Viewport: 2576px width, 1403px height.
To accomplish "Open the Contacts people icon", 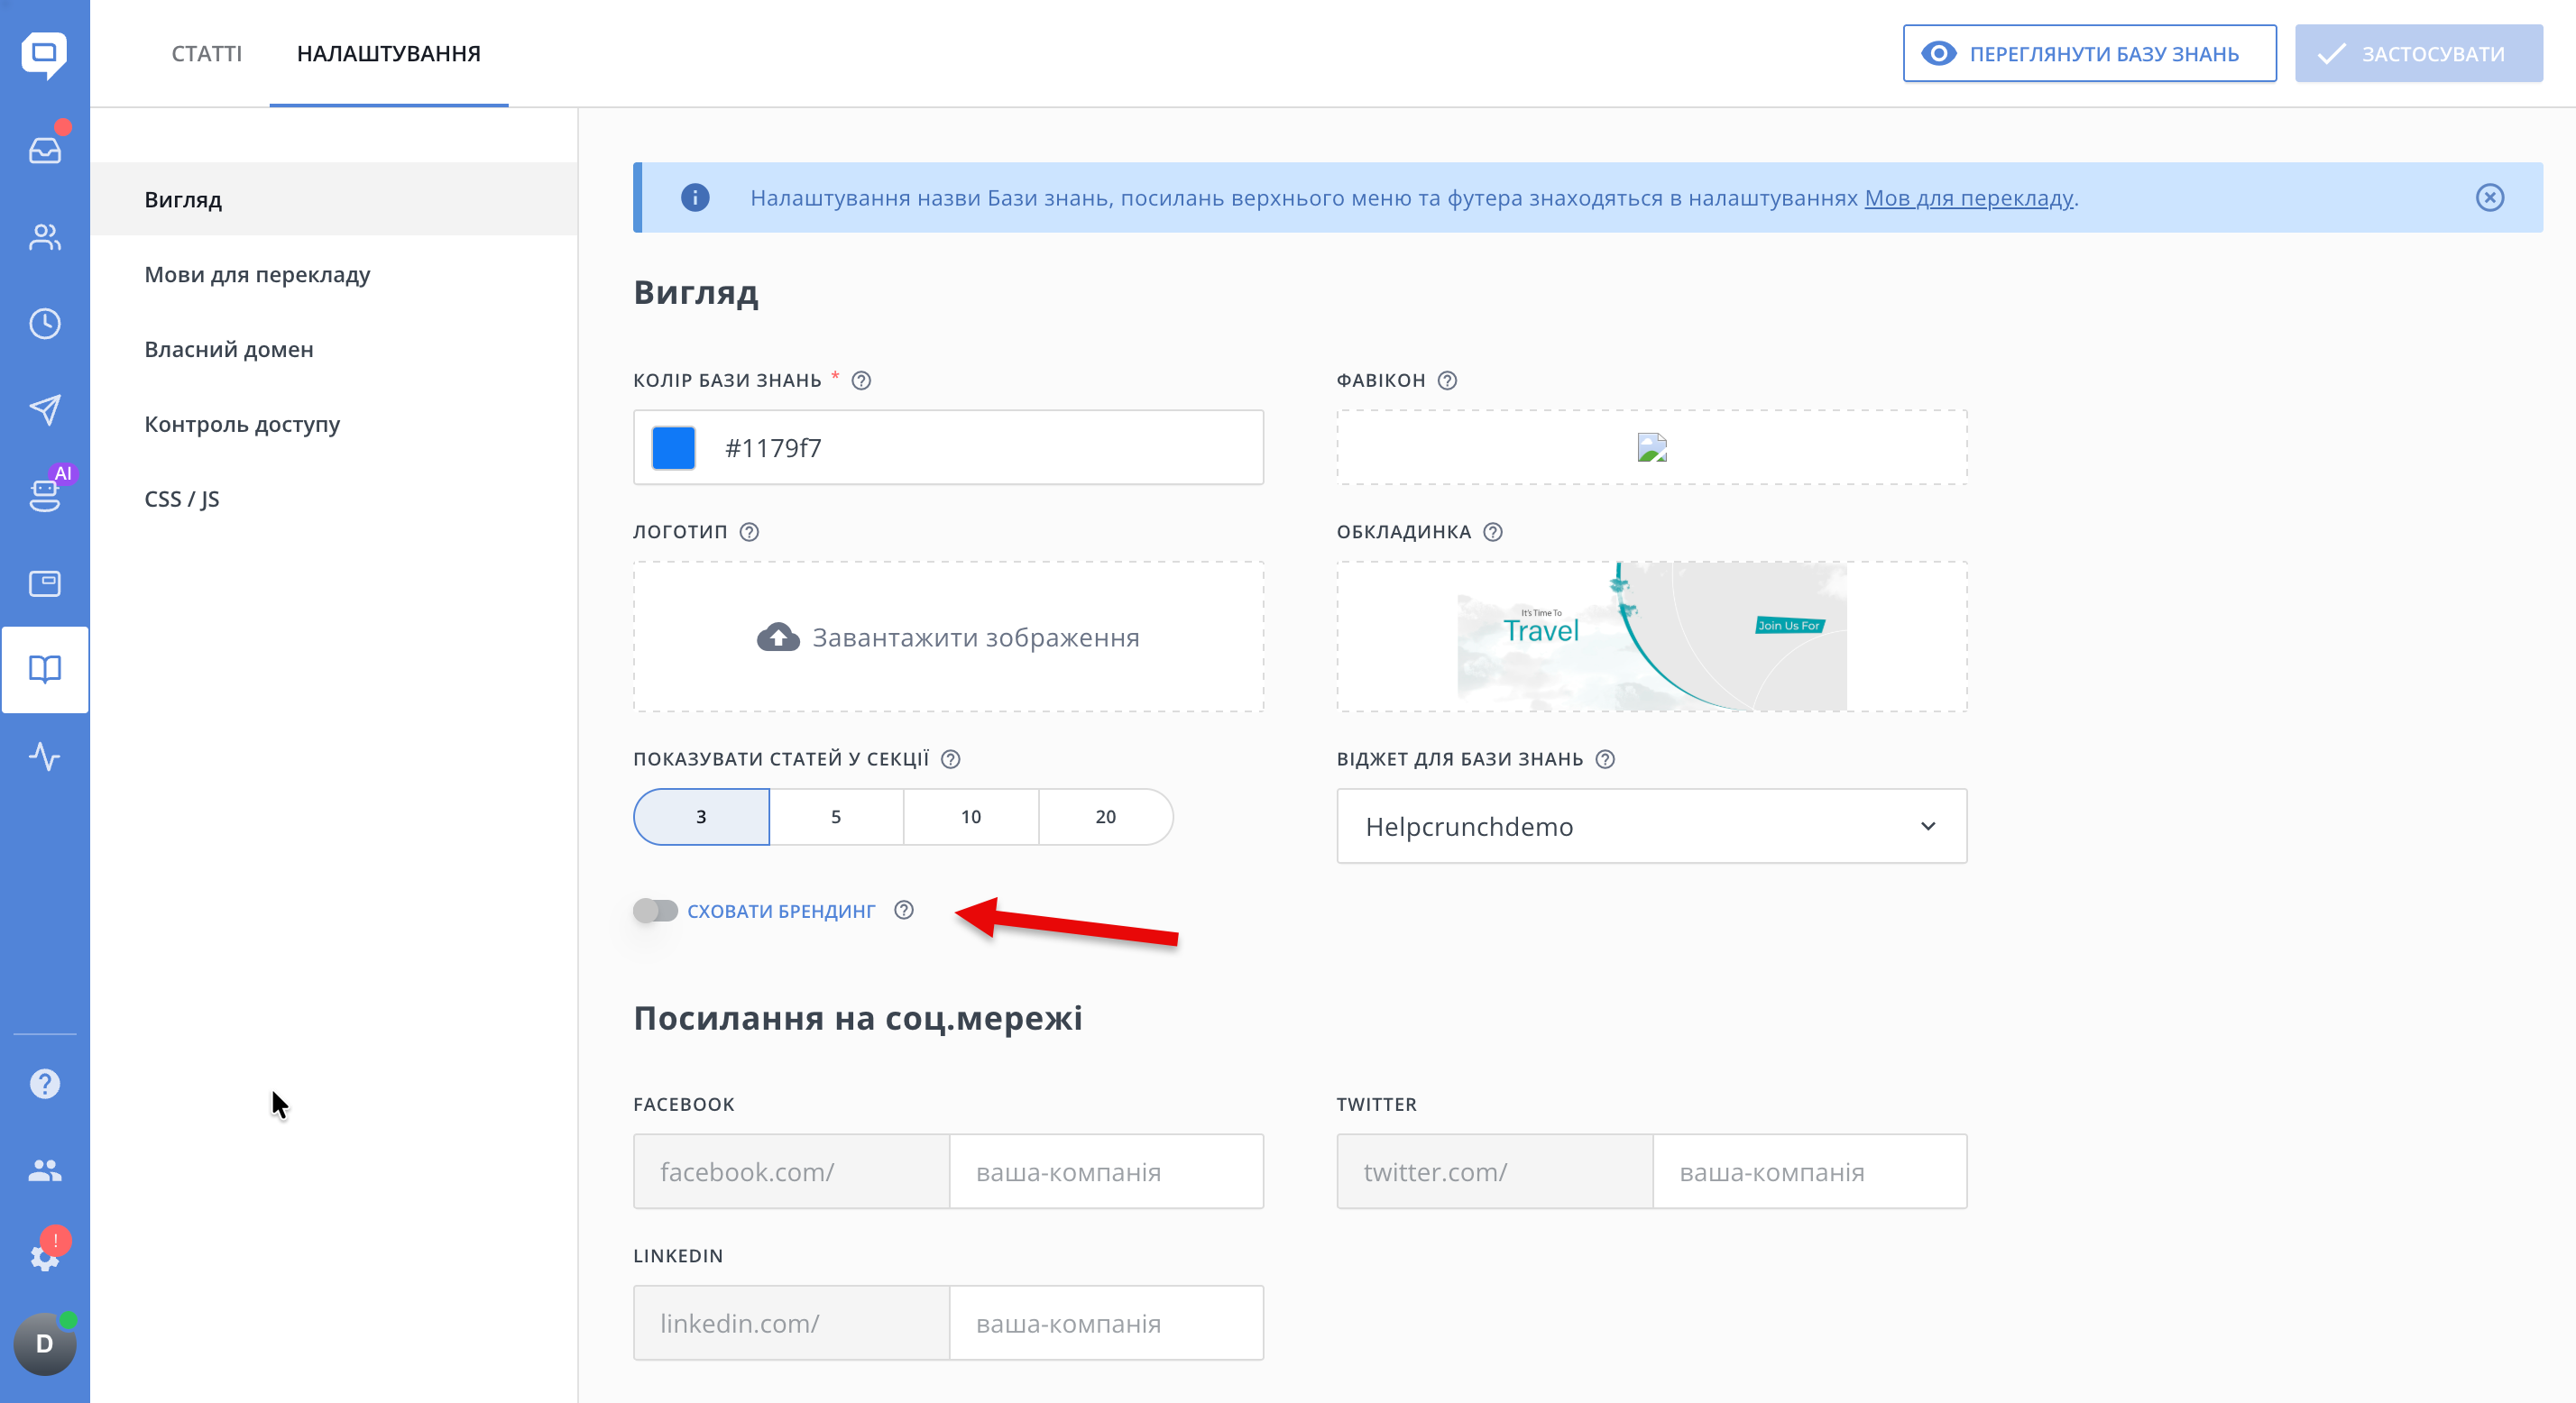I will tap(45, 237).
